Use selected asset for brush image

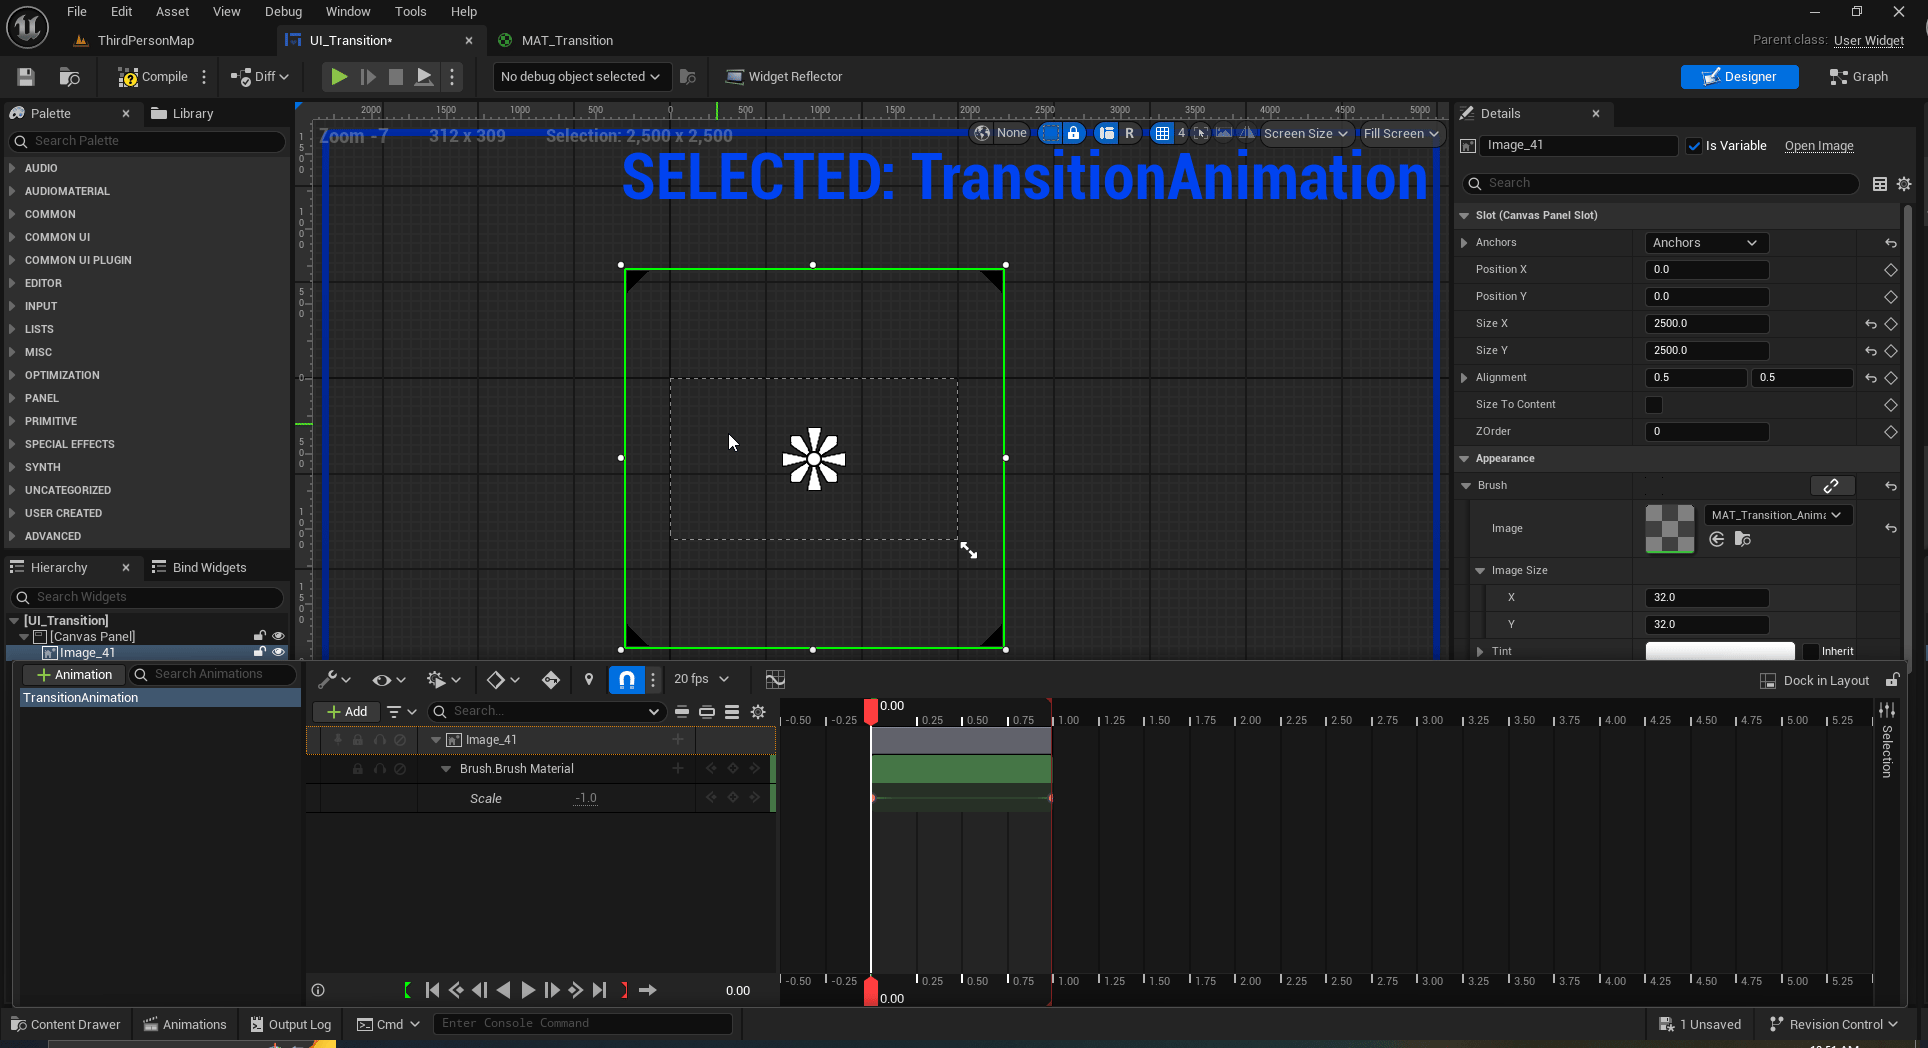(x=1717, y=540)
